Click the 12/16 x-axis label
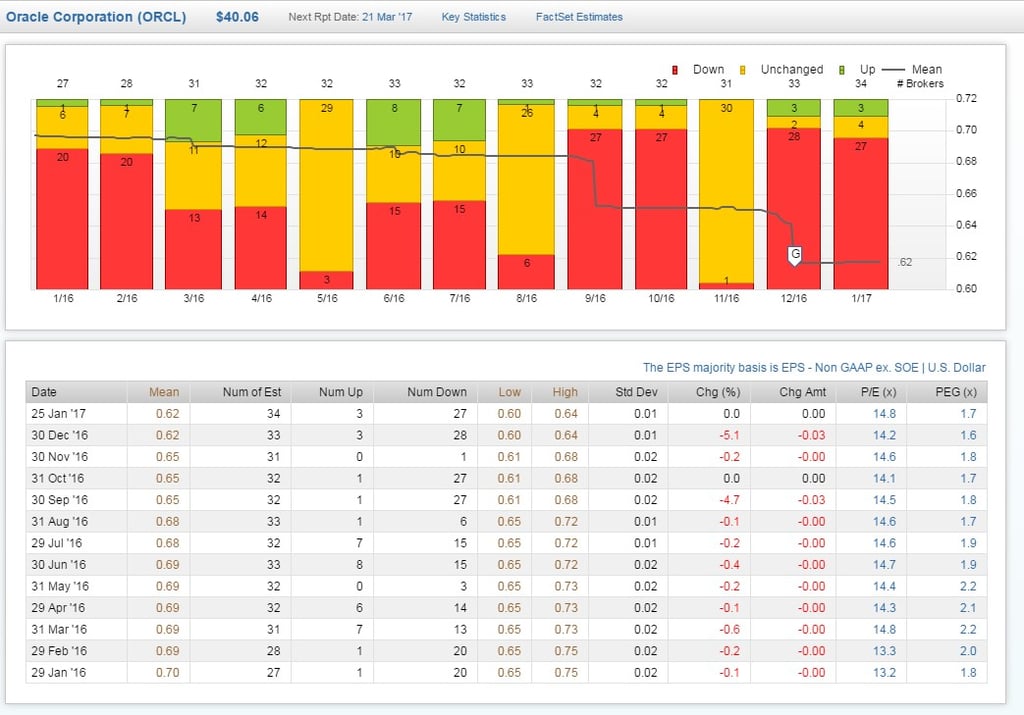1024x715 pixels. point(793,298)
